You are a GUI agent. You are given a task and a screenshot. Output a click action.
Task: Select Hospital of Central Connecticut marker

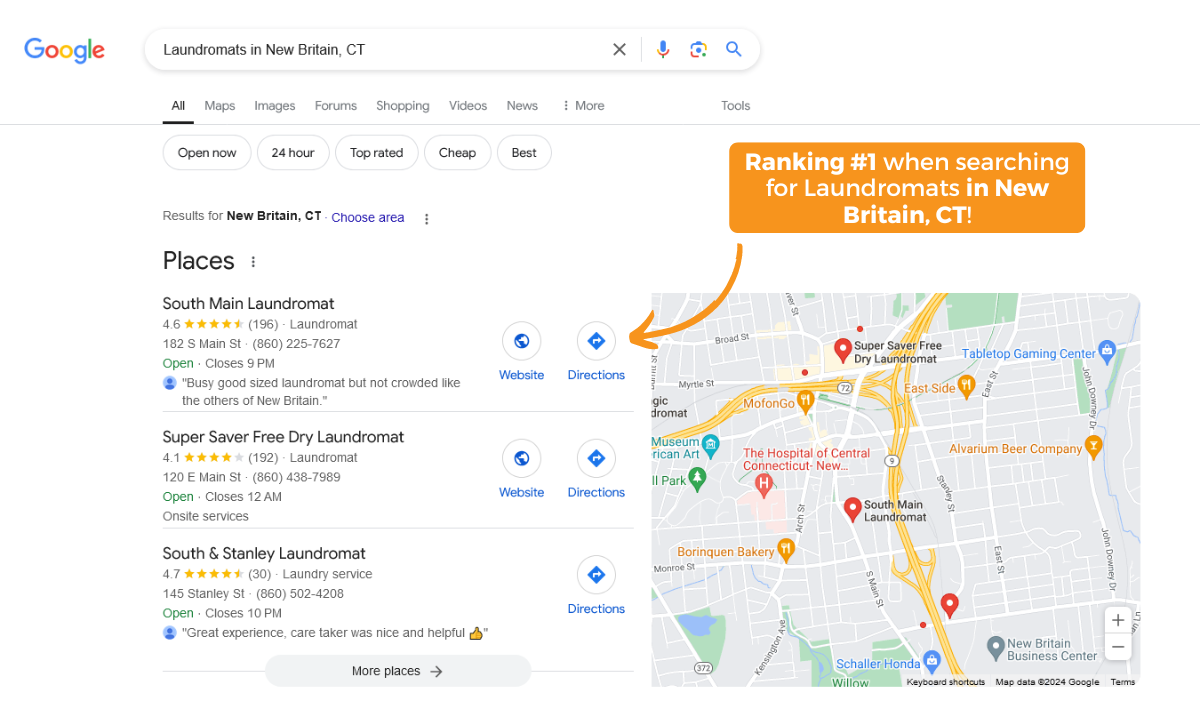point(765,486)
